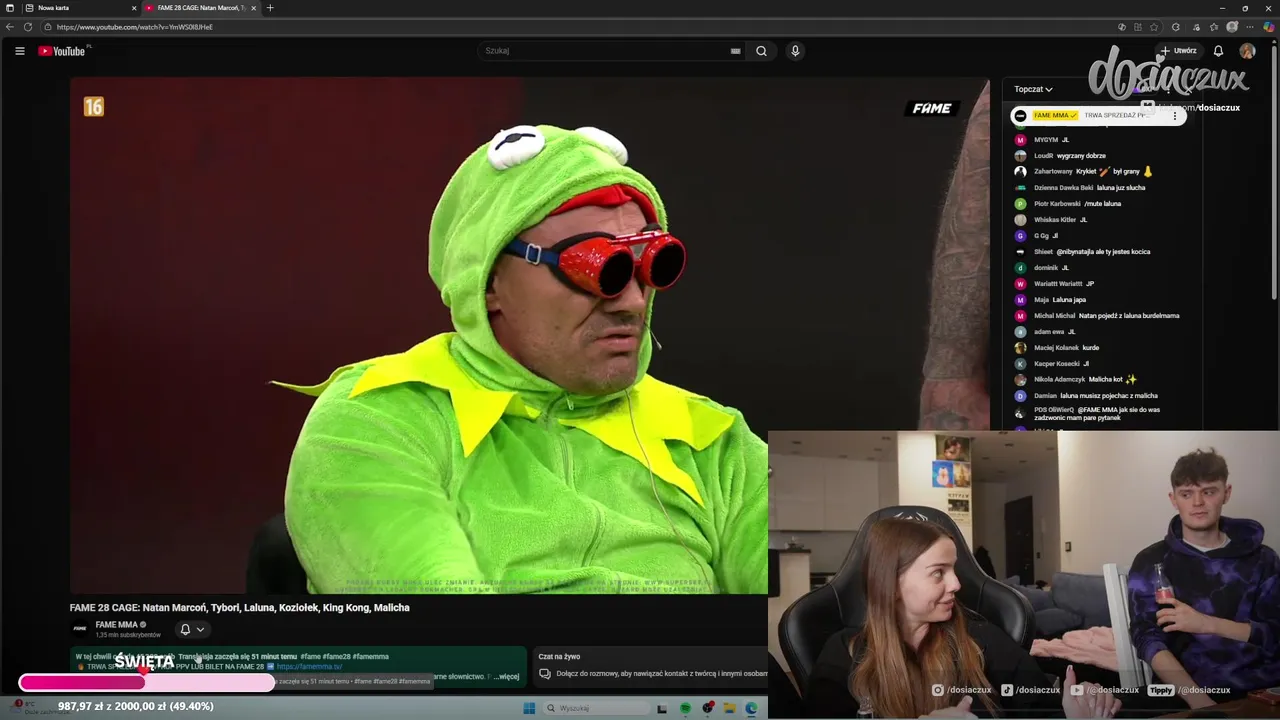Open Spotify from the taskbar

click(685, 708)
